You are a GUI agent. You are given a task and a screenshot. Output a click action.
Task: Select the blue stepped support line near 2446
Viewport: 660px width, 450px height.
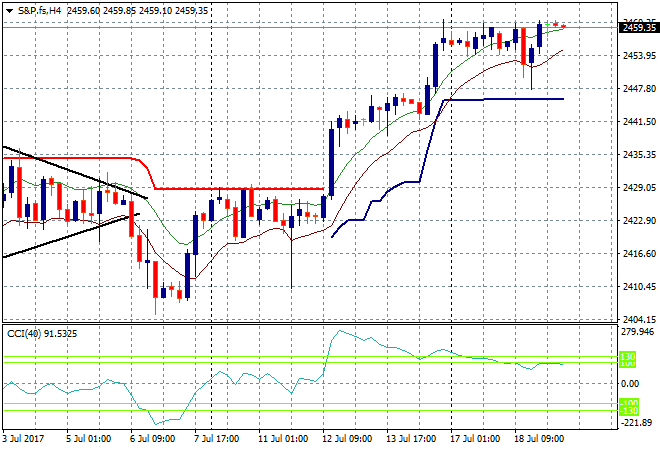click(x=503, y=99)
